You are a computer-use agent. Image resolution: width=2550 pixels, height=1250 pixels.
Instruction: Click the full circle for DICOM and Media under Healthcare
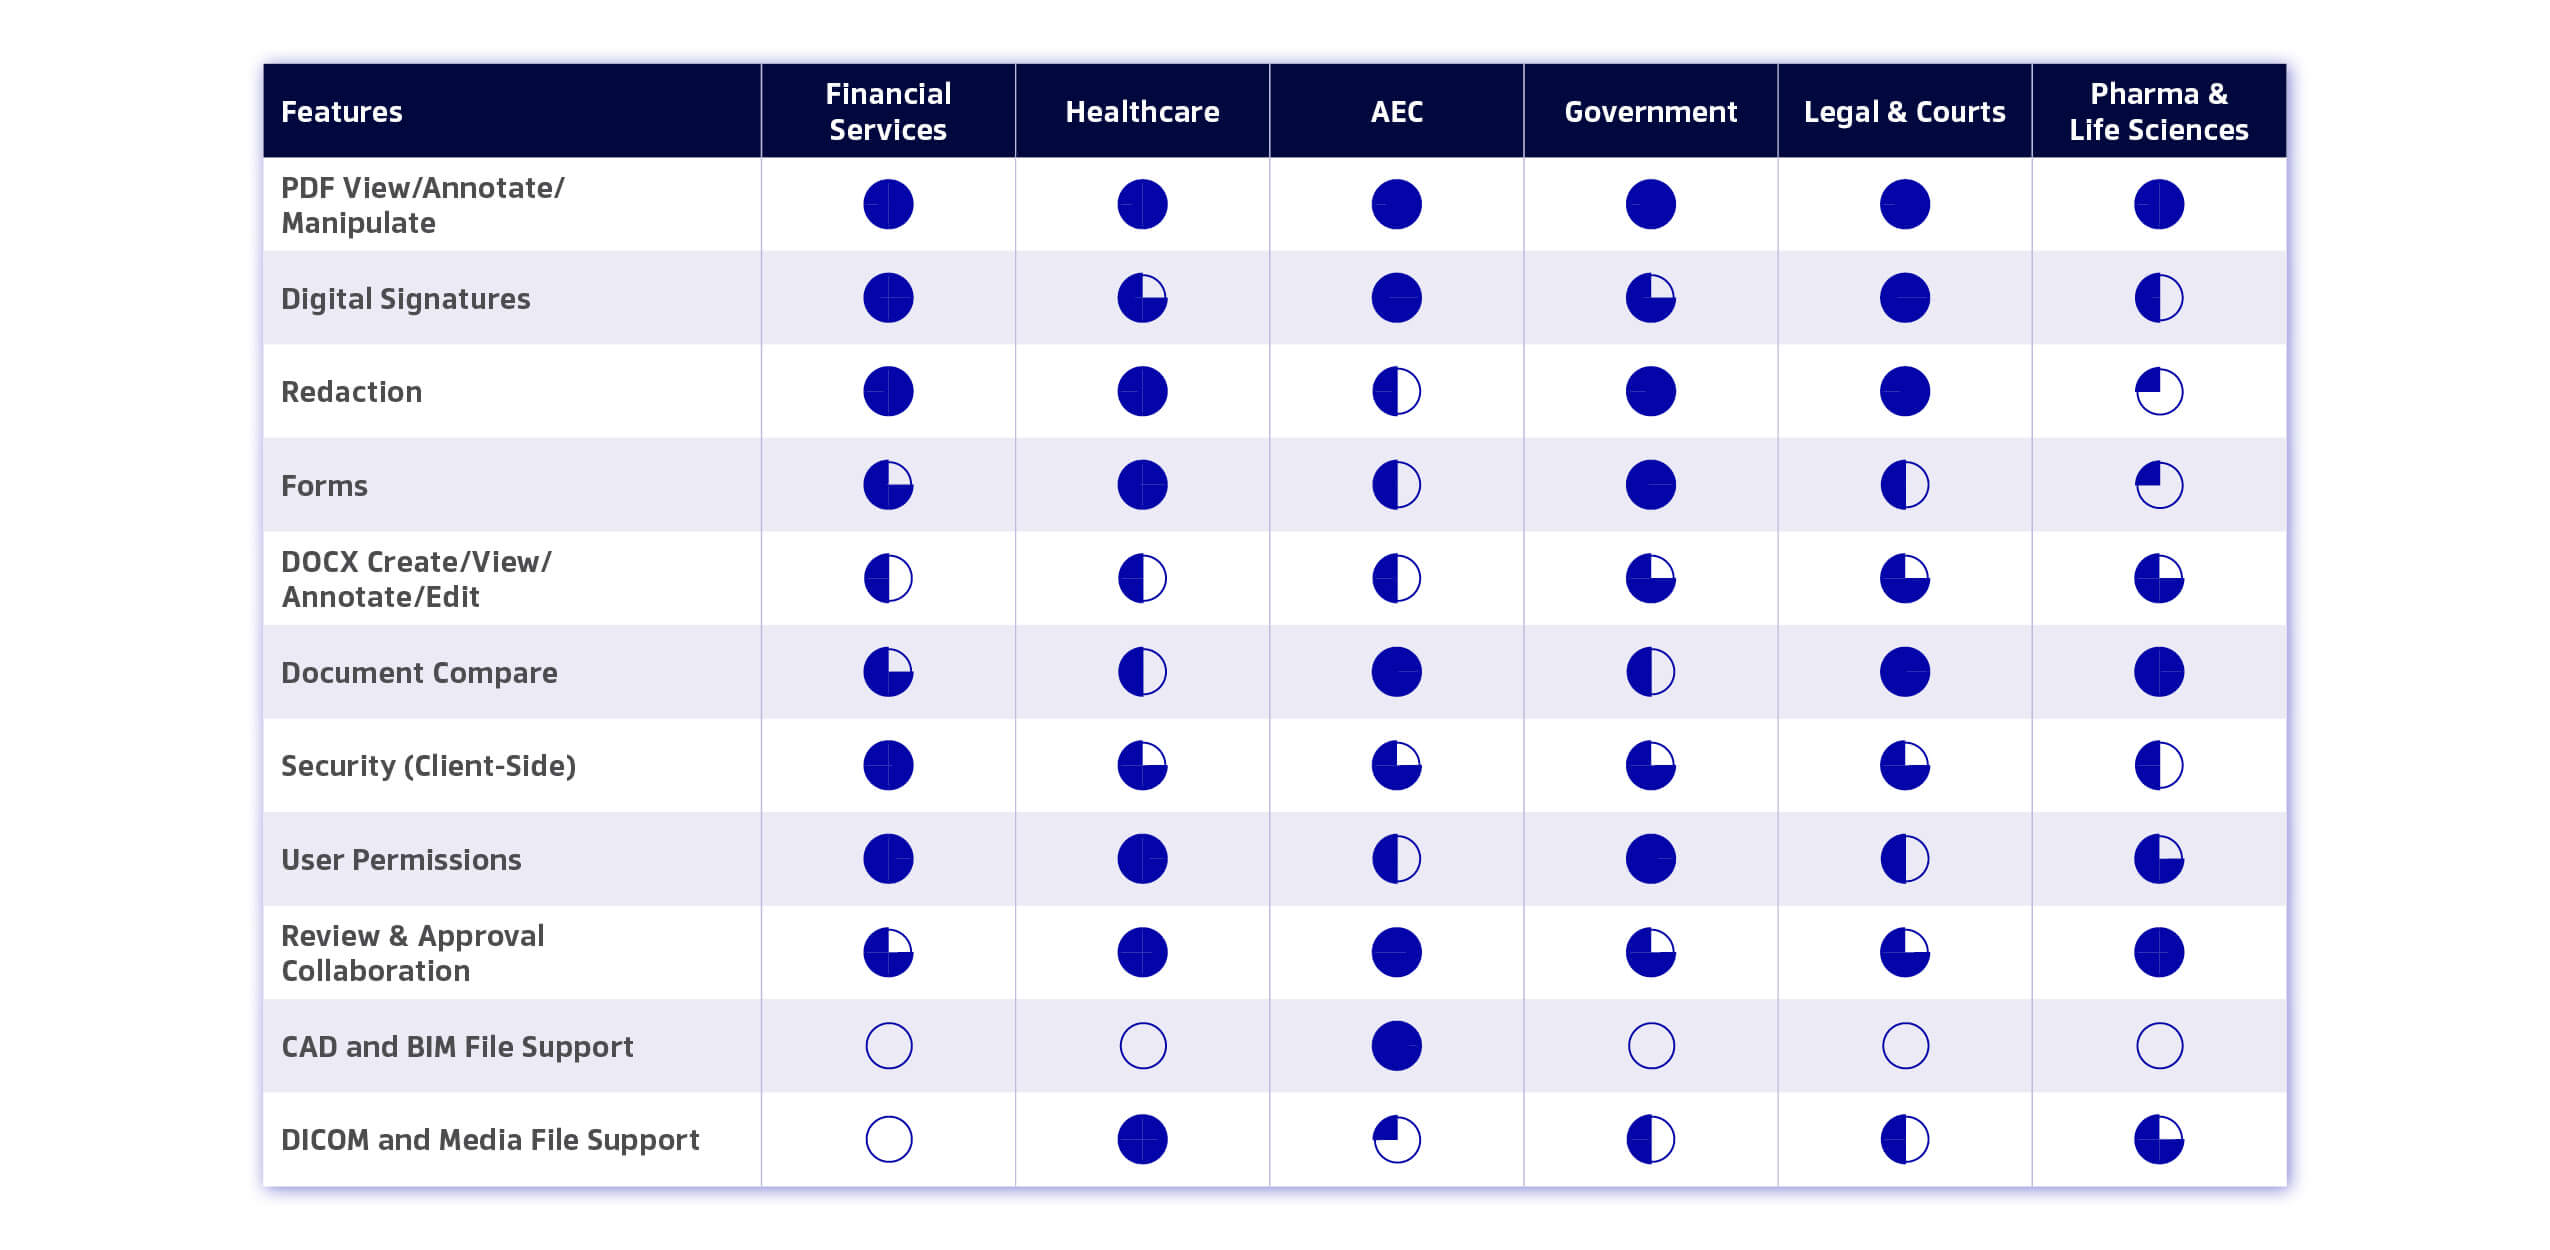point(1142,1139)
